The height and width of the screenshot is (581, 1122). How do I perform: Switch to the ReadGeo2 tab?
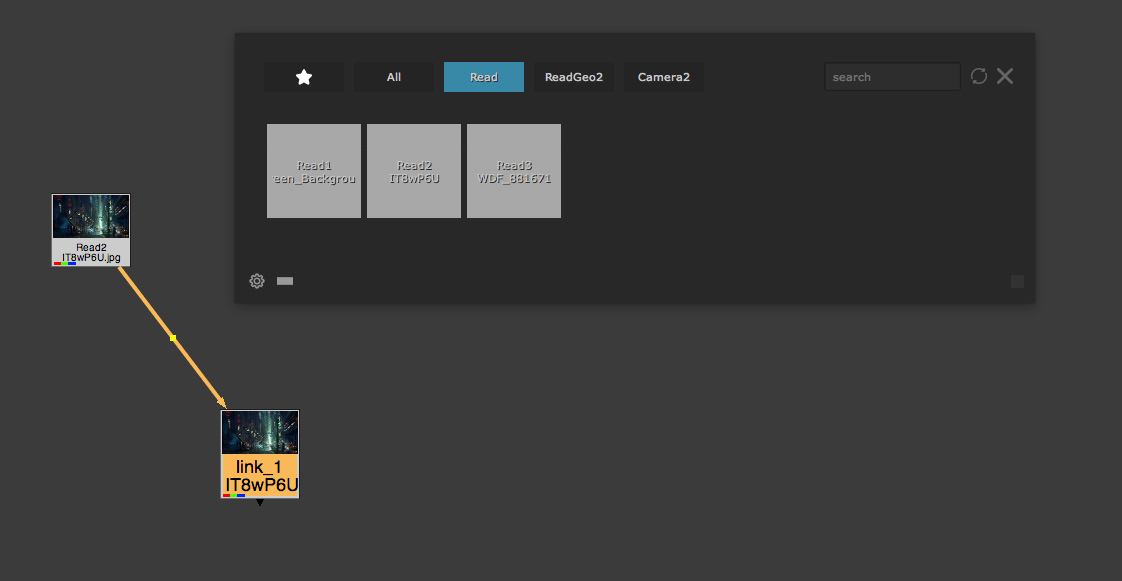point(574,77)
